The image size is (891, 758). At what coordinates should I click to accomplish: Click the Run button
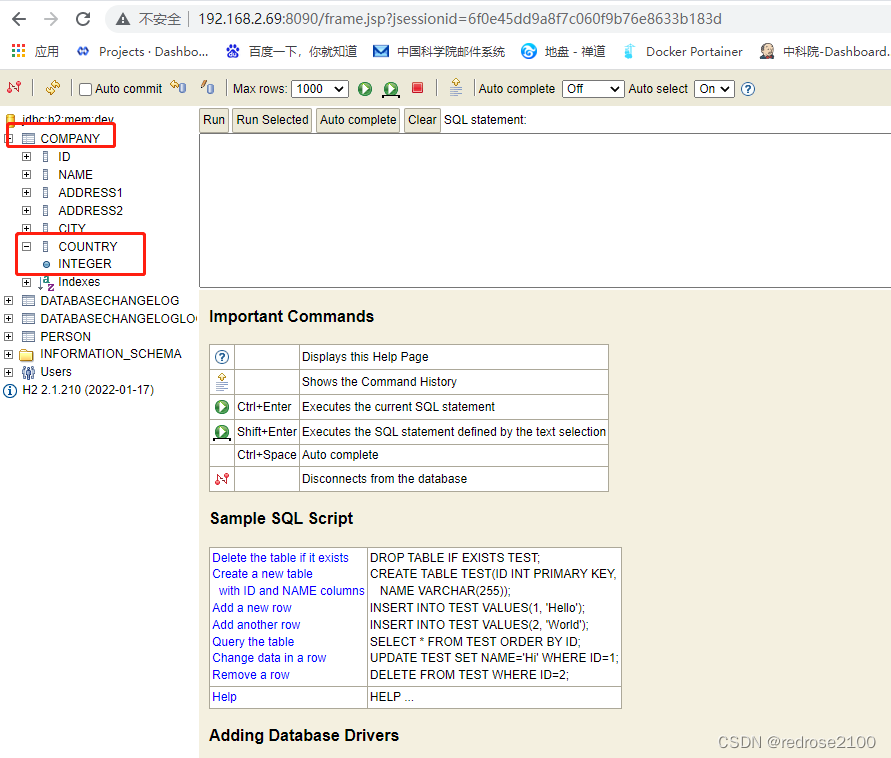click(x=213, y=120)
